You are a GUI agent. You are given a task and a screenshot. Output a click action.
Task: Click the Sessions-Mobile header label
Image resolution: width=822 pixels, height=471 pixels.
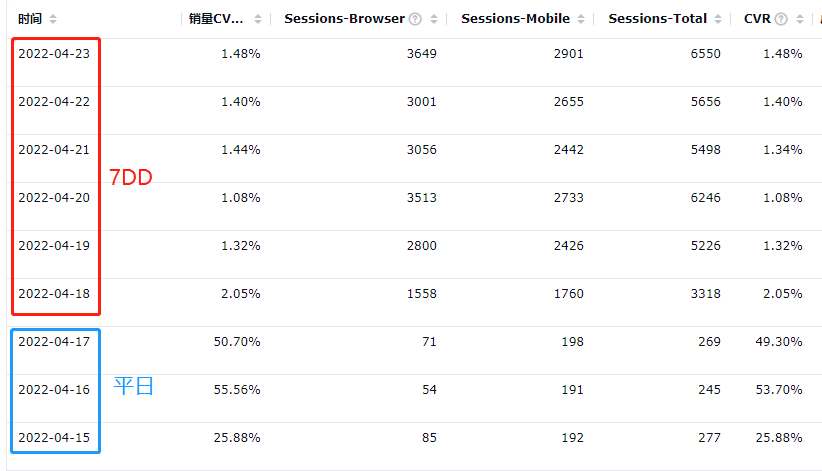coord(515,19)
